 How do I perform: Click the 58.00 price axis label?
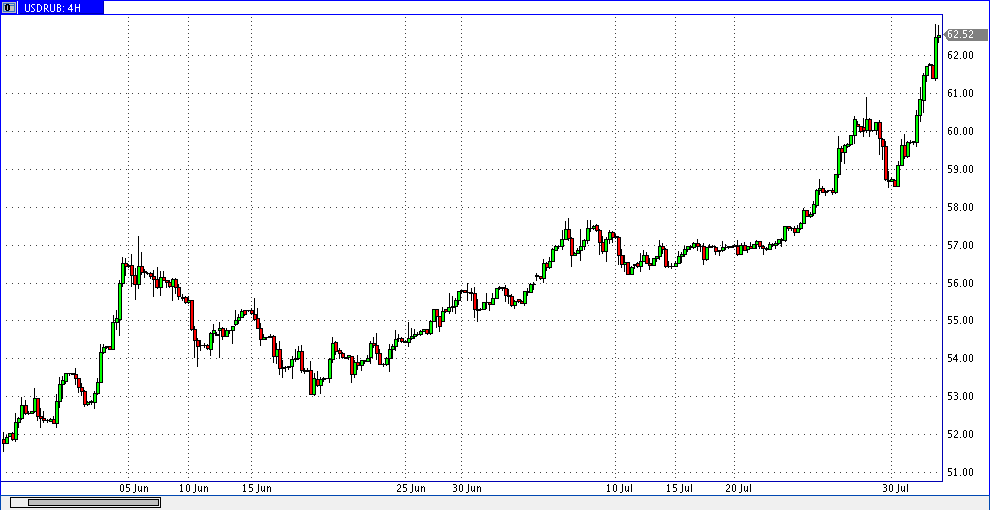(x=960, y=207)
